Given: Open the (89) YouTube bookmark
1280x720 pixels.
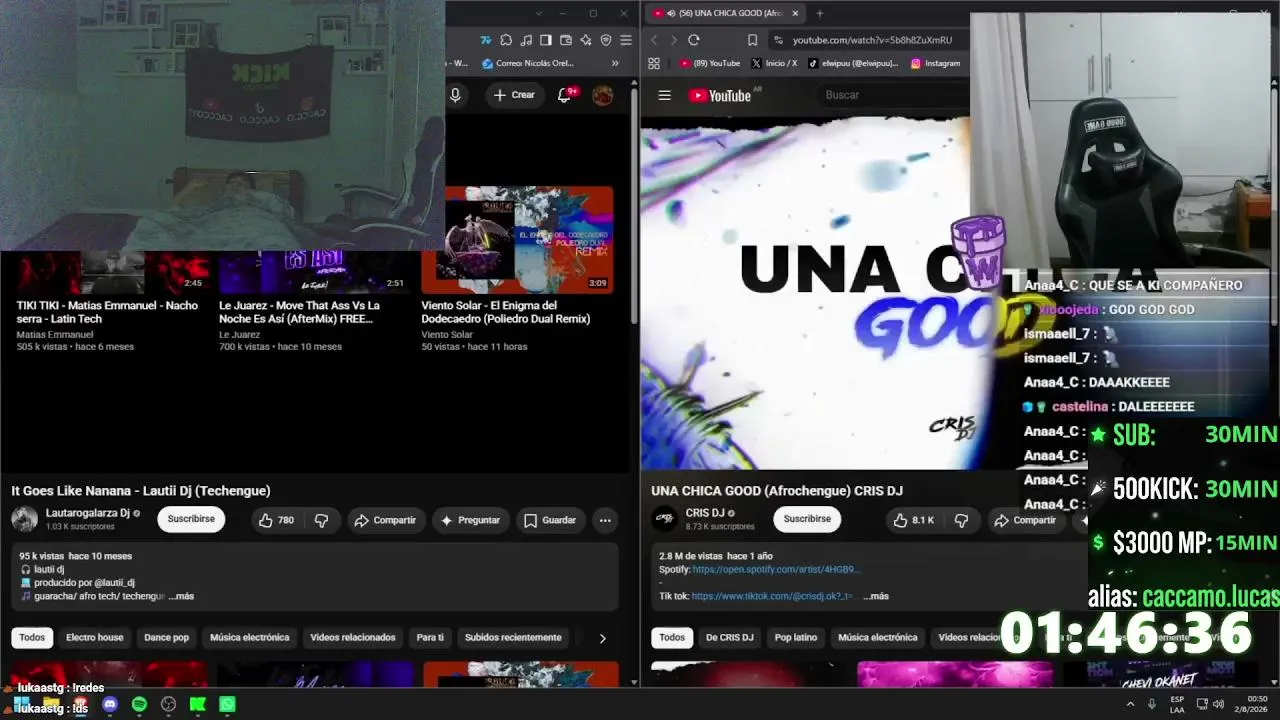Looking at the screenshot, I should (710, 63).
